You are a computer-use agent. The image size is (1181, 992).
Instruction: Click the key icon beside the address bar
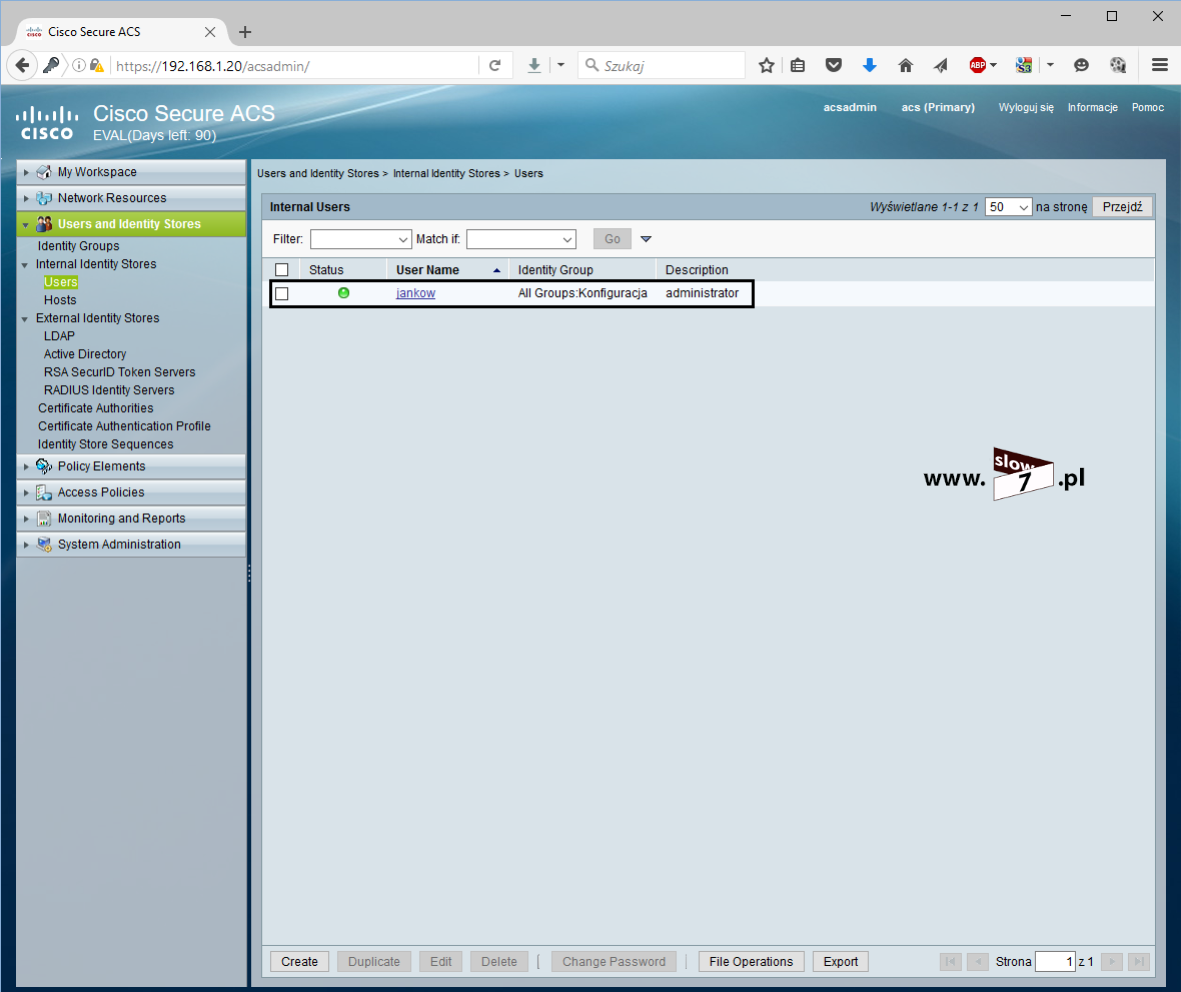coord(51,66)
